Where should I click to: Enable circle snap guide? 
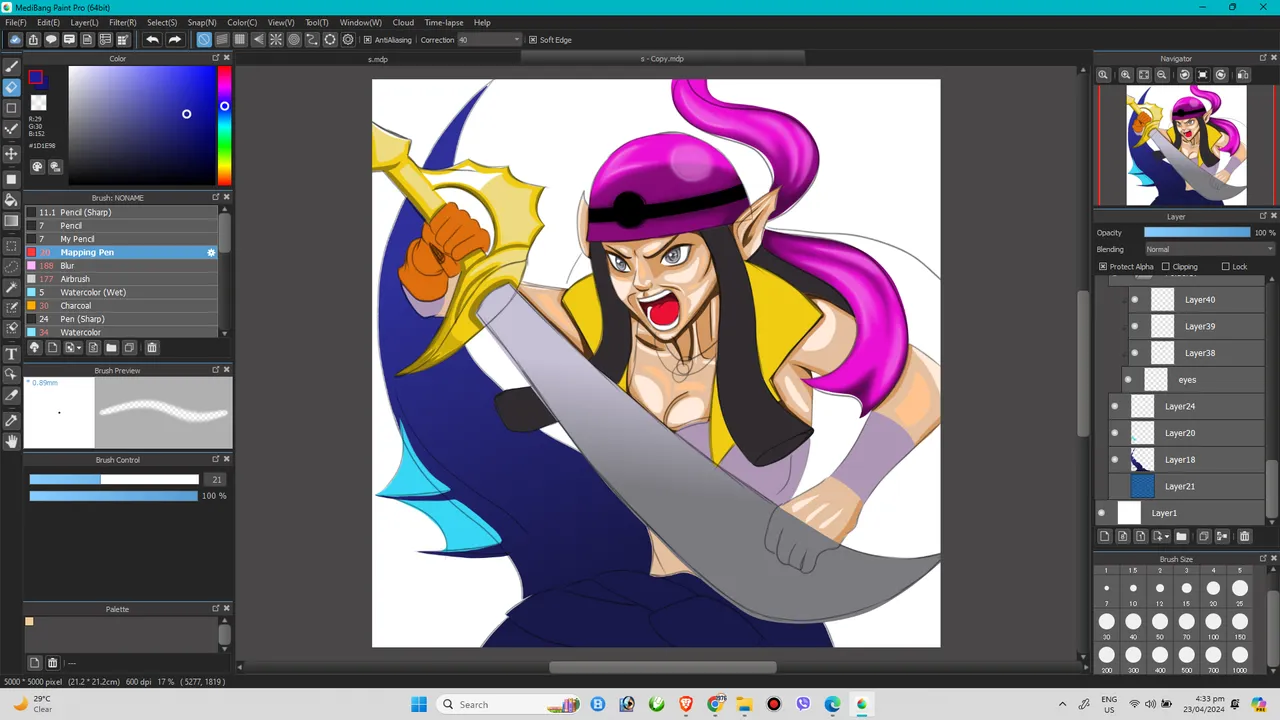tap(294, 40)
